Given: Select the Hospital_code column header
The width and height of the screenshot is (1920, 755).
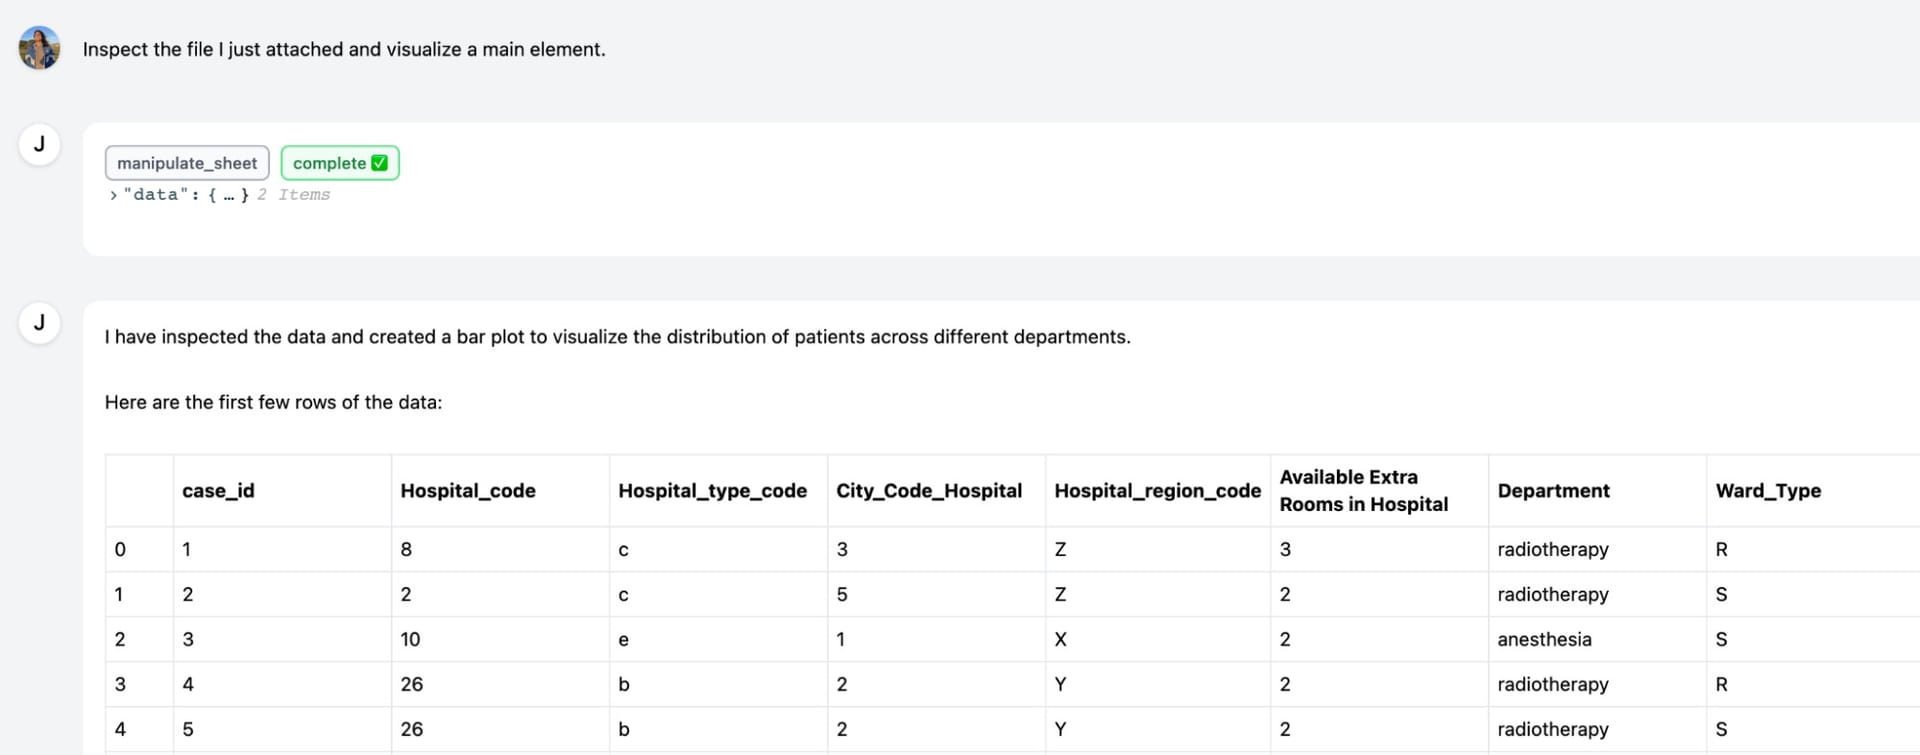Looking at the screenshot, I should 500,491.
